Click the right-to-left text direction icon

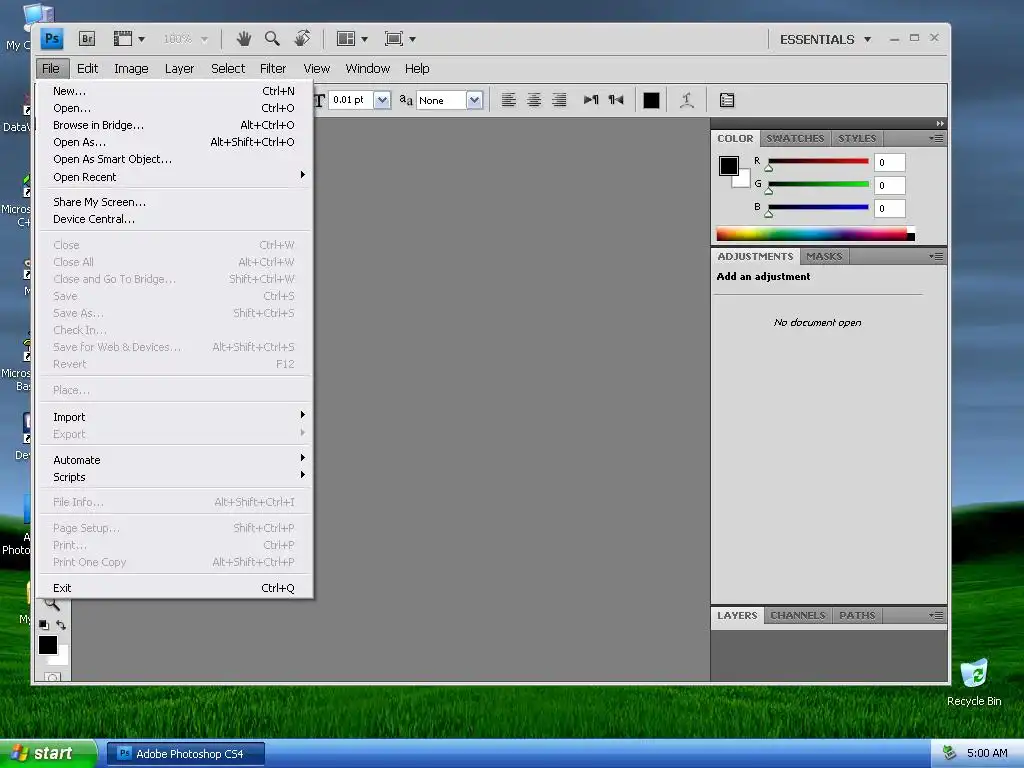click(x=616, y=100)
